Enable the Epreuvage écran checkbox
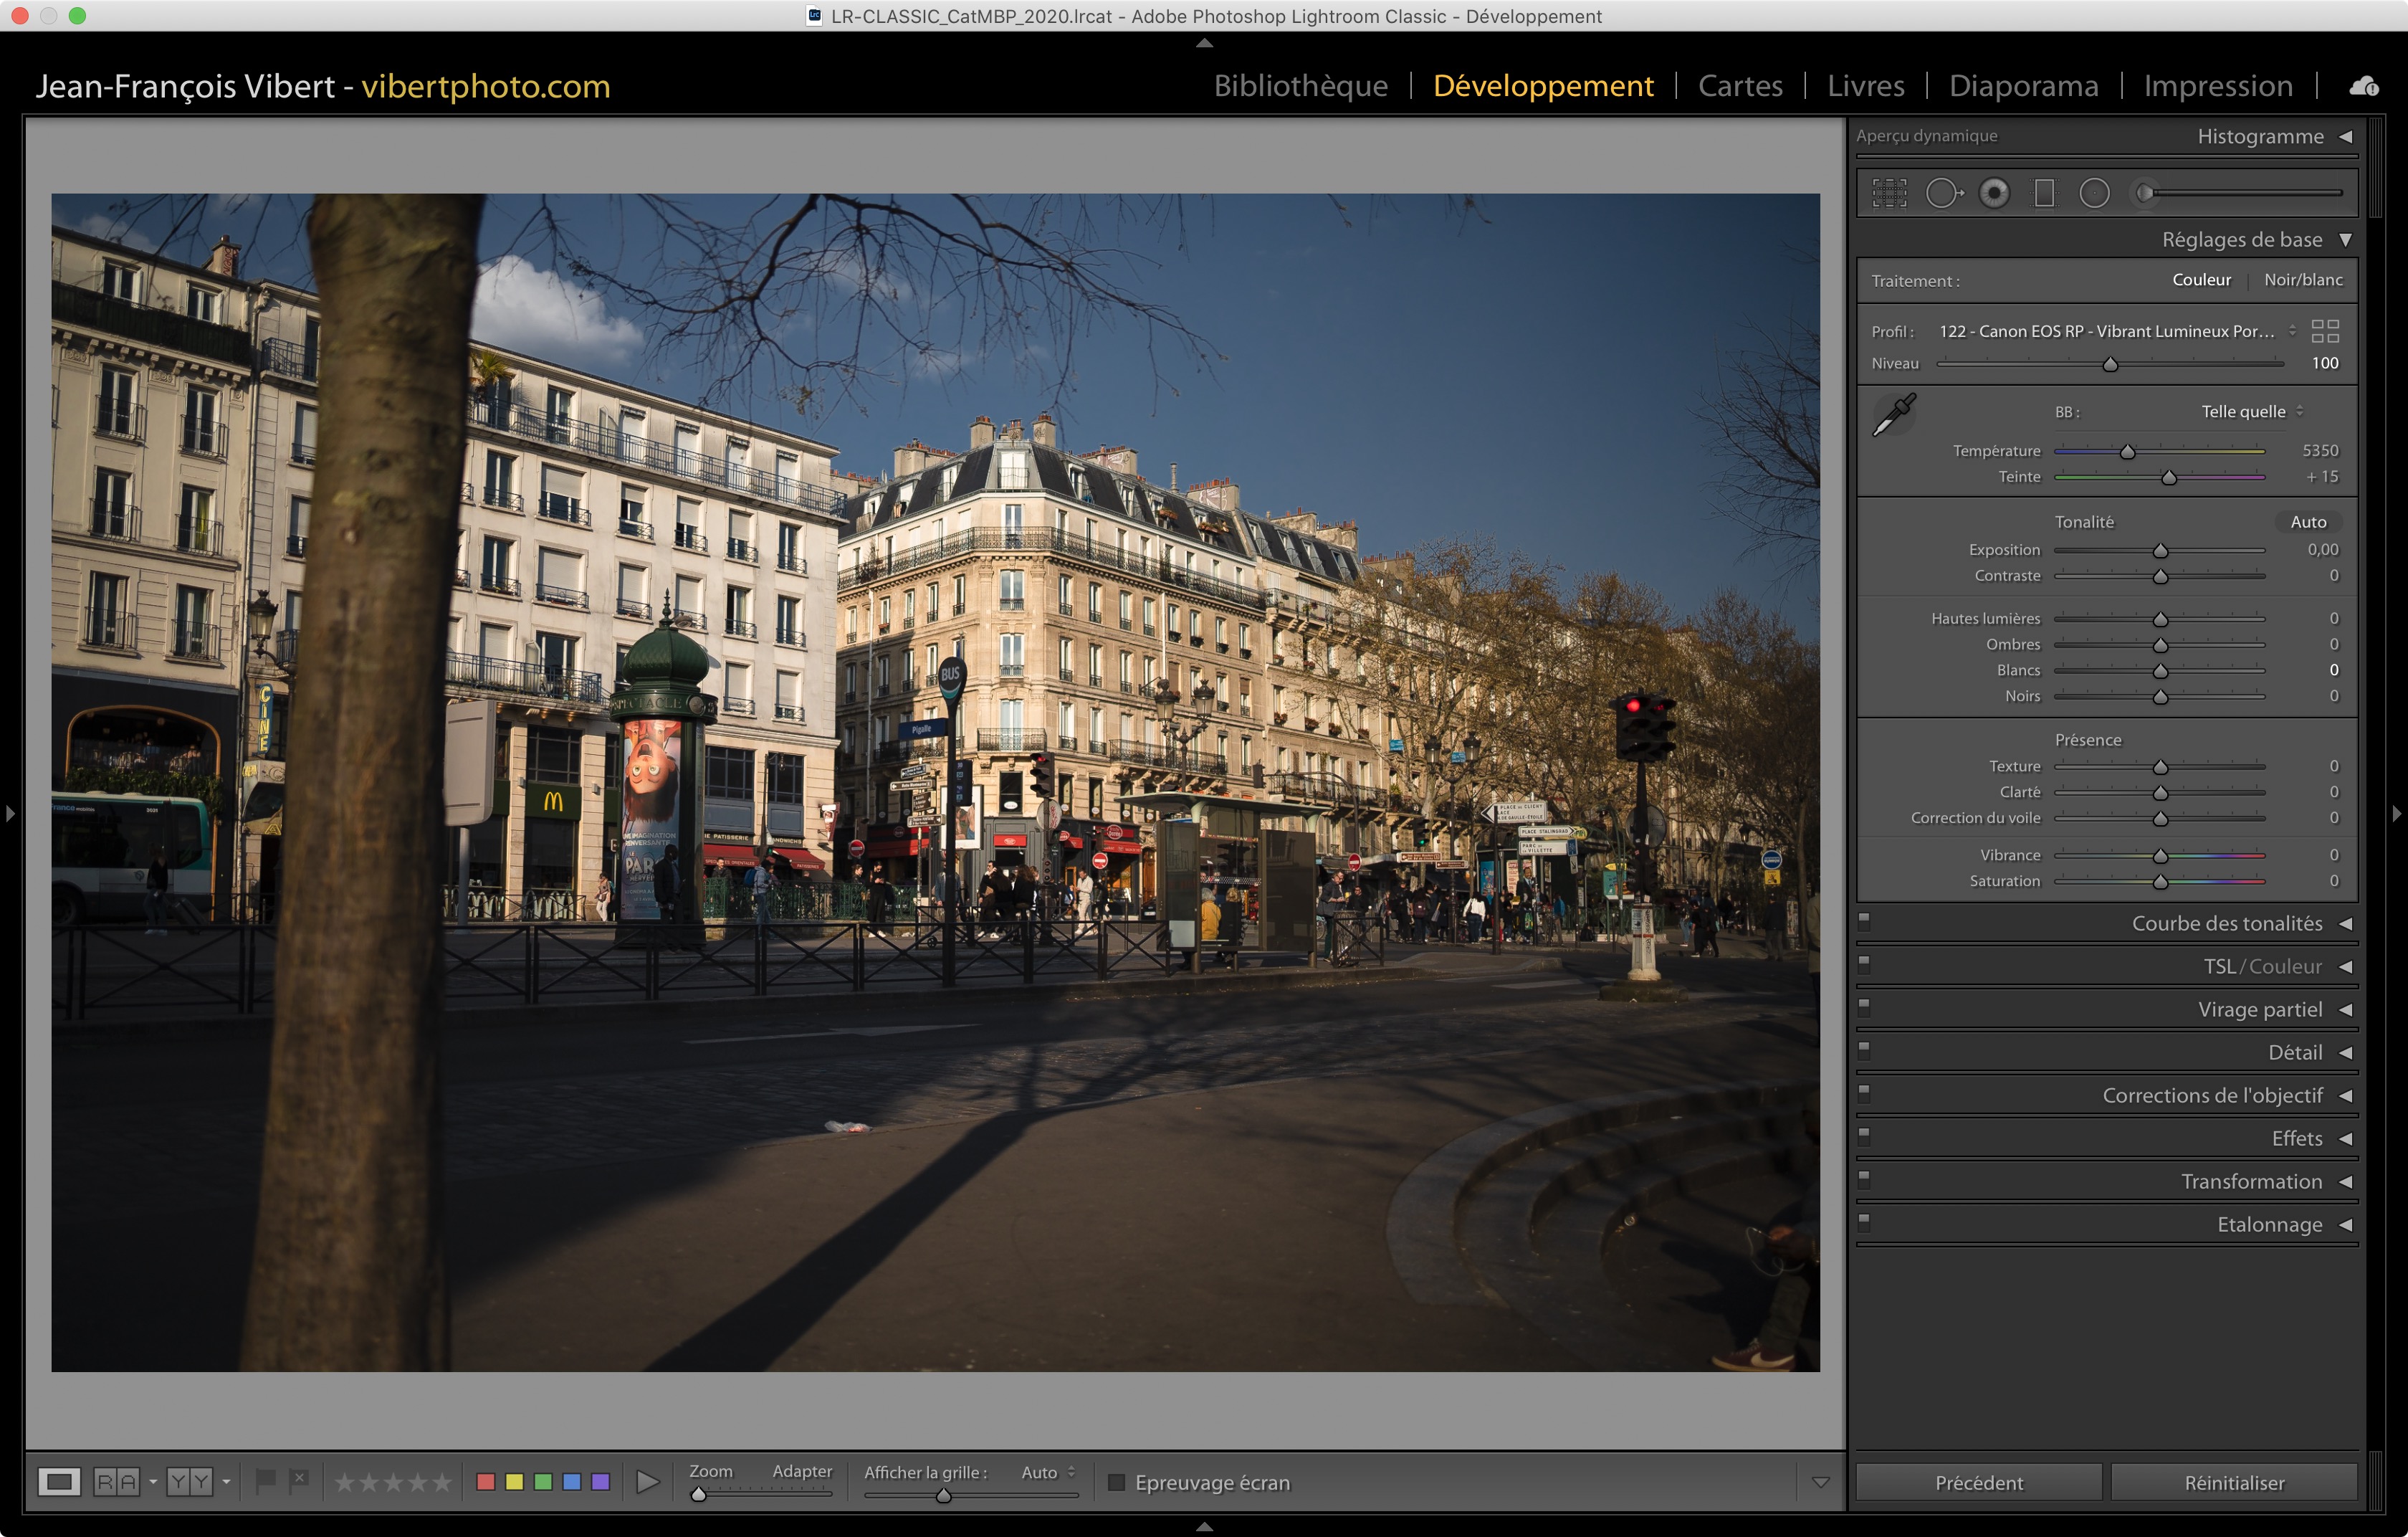This screenshot has height=1537, width=2408. [x=1117, y=1482]
